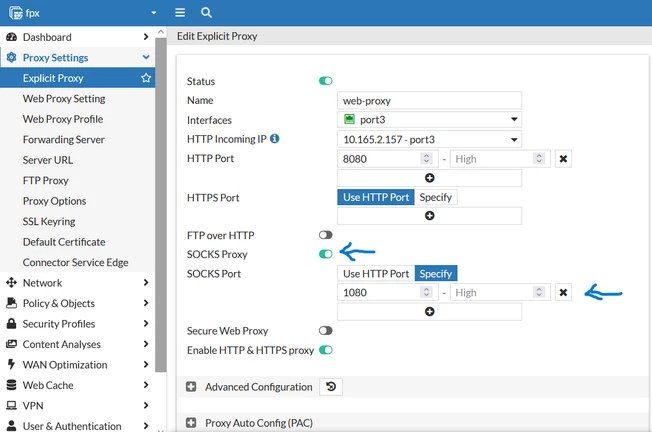Select Specify for SOCKS Port
Image resolution: width=652 pixels, height=432 pixels.
[436, 274]
